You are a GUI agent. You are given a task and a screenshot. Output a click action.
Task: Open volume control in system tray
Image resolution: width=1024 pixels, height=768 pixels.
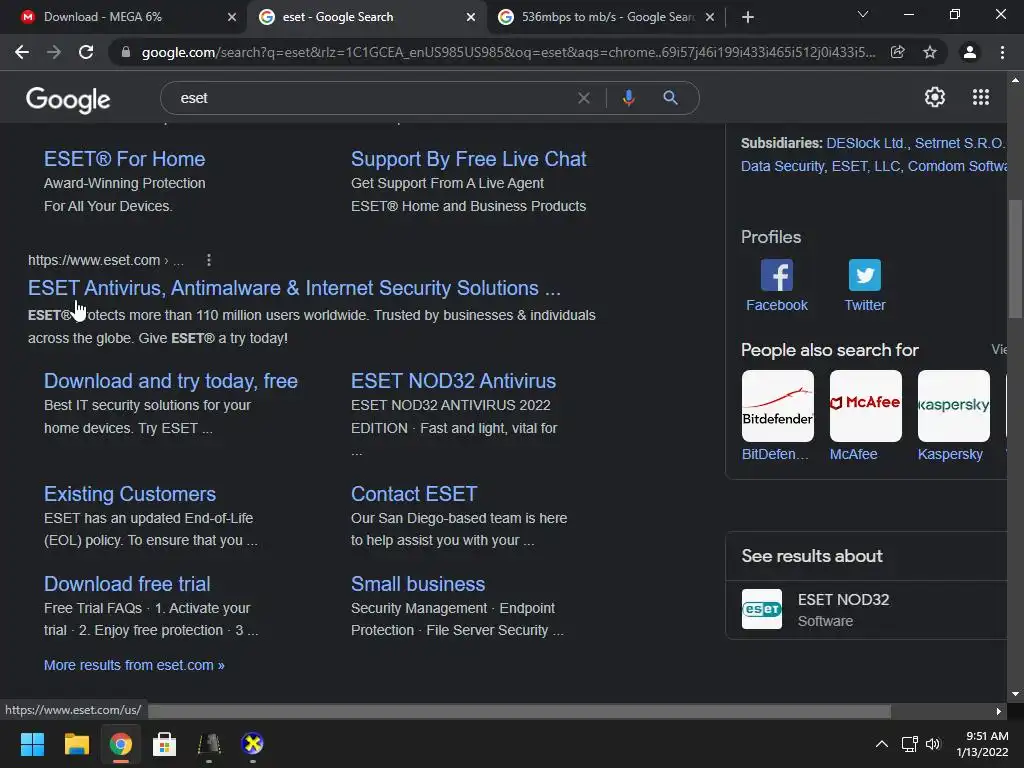pyautogui.click(x=933, y=744)
